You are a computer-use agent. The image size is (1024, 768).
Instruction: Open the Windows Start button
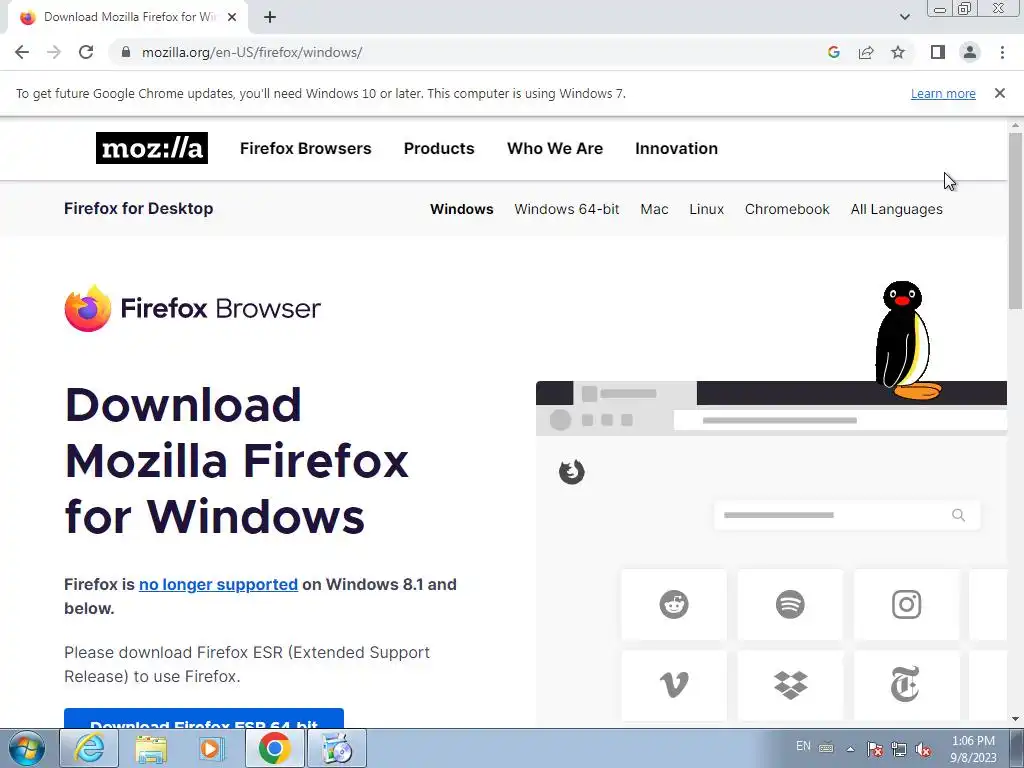coord(27,748)
